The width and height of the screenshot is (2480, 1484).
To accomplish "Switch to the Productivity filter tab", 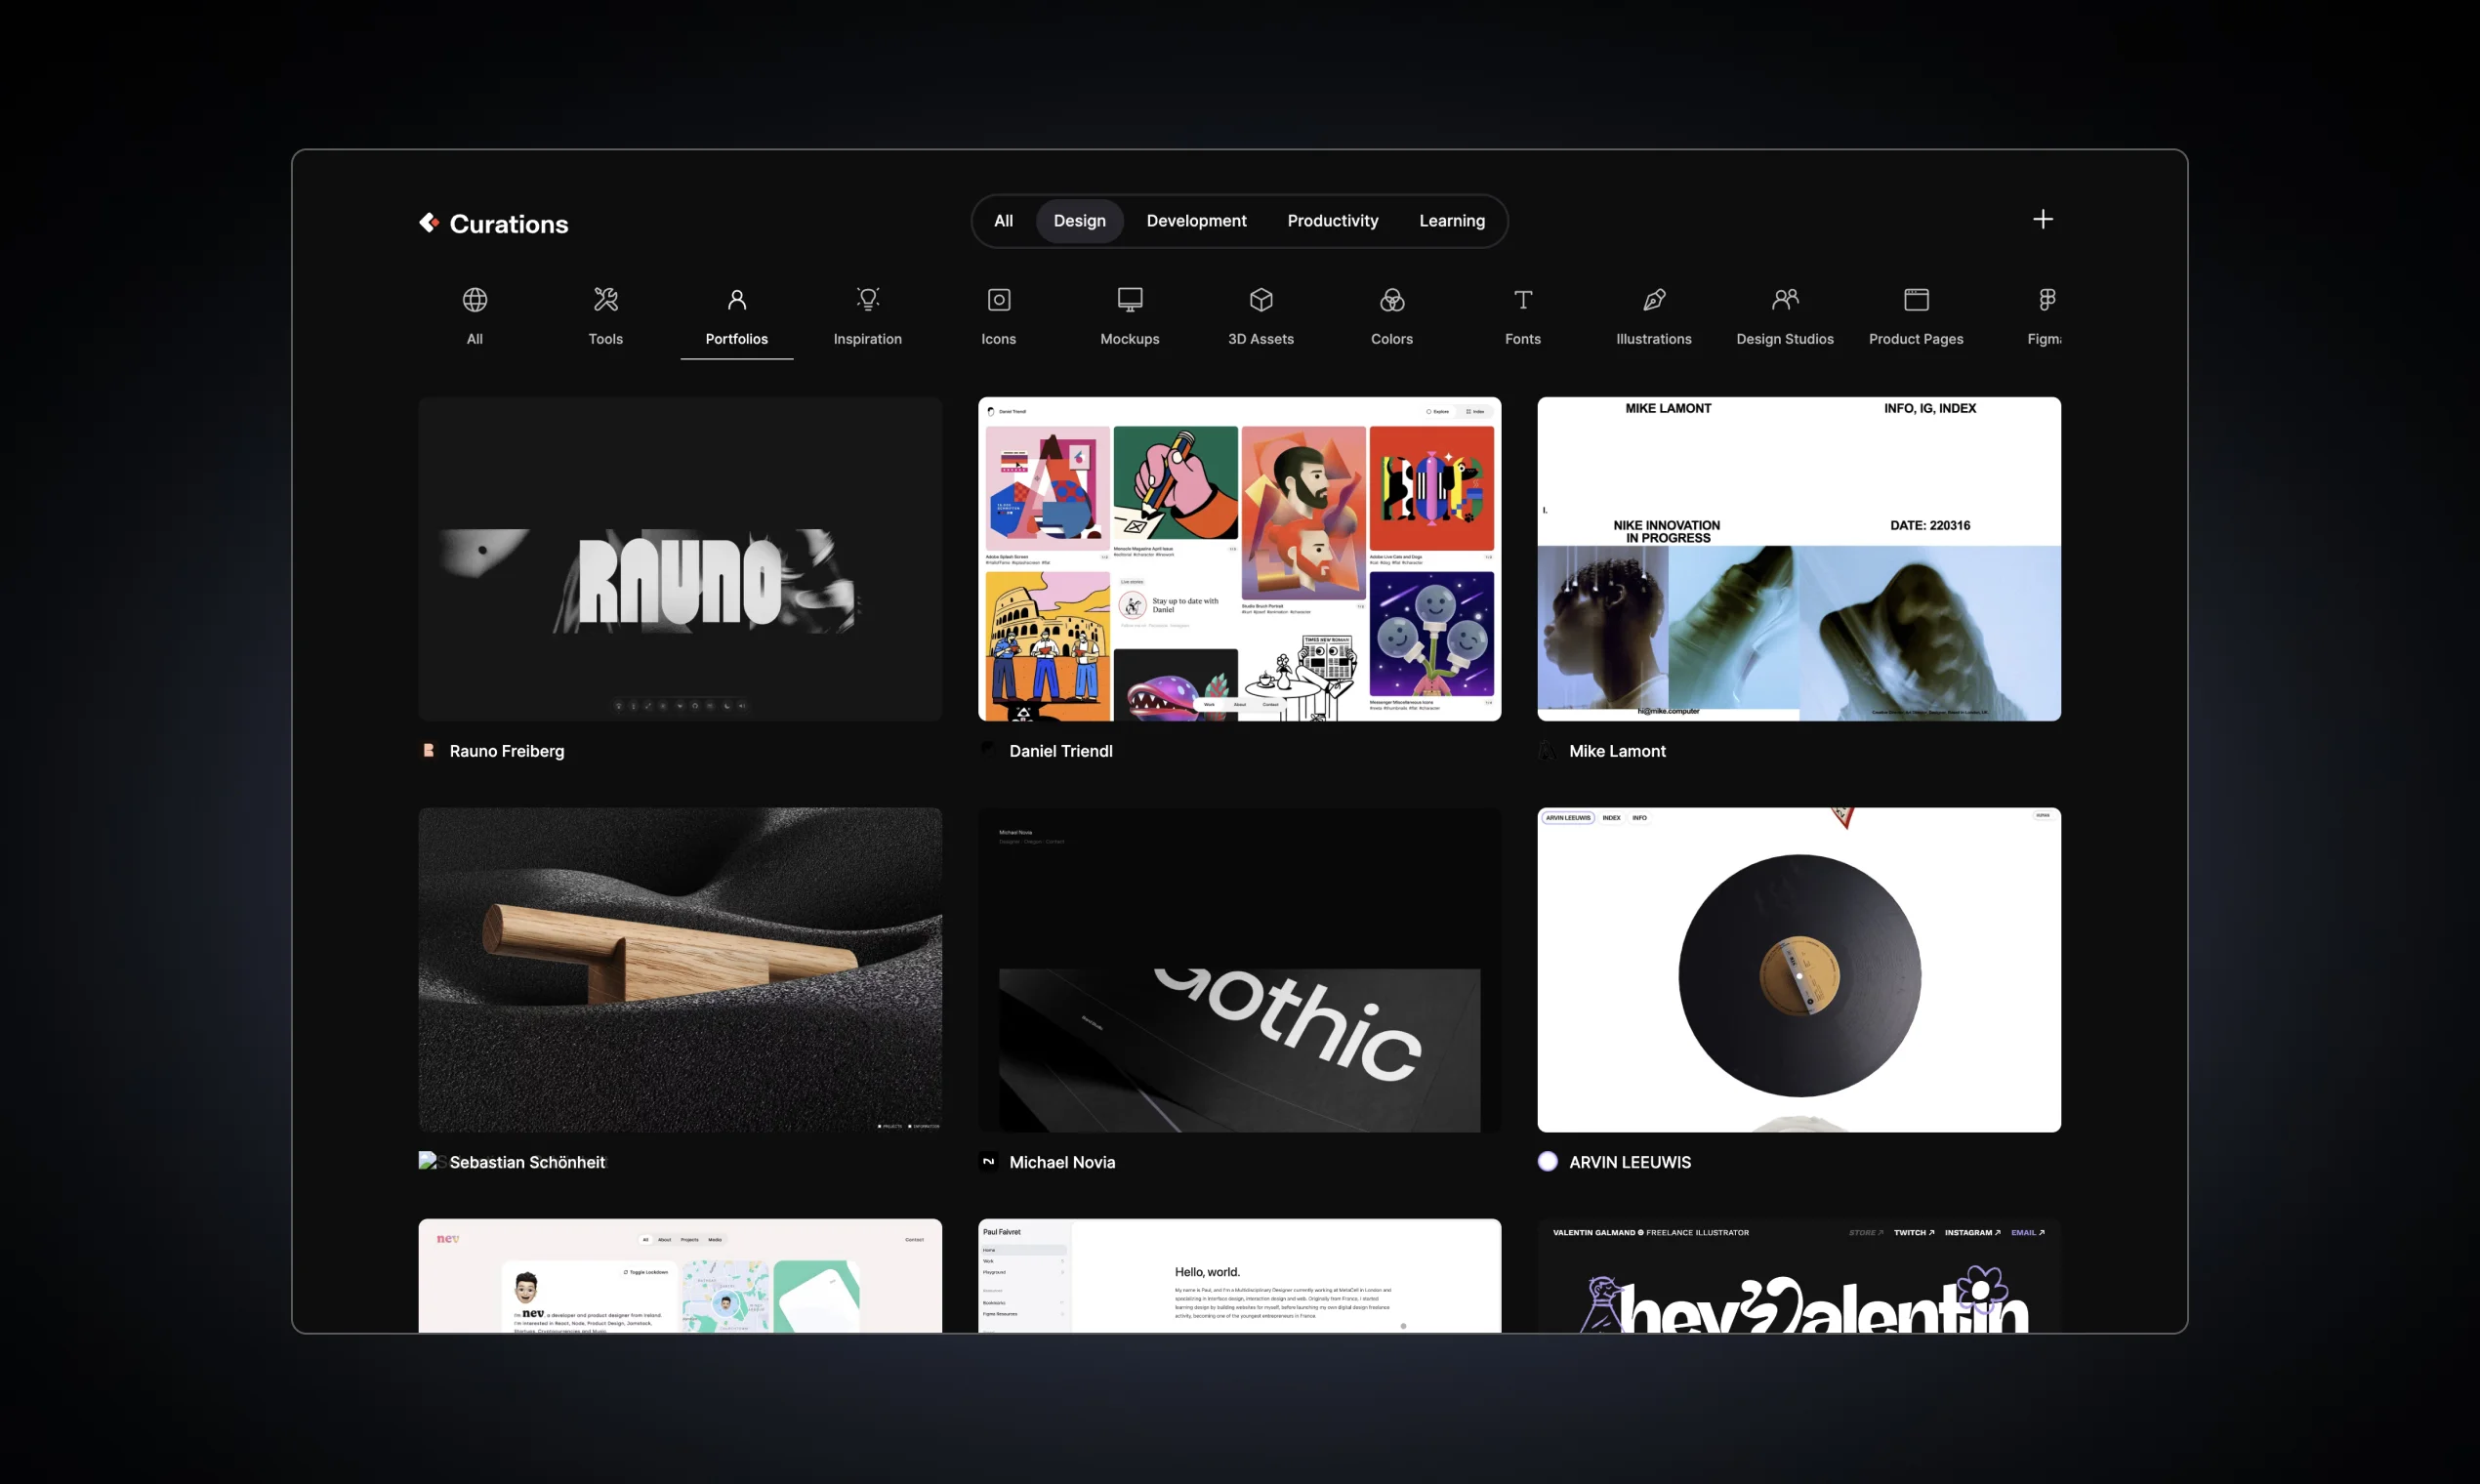I will click(x=1332, y=221).
